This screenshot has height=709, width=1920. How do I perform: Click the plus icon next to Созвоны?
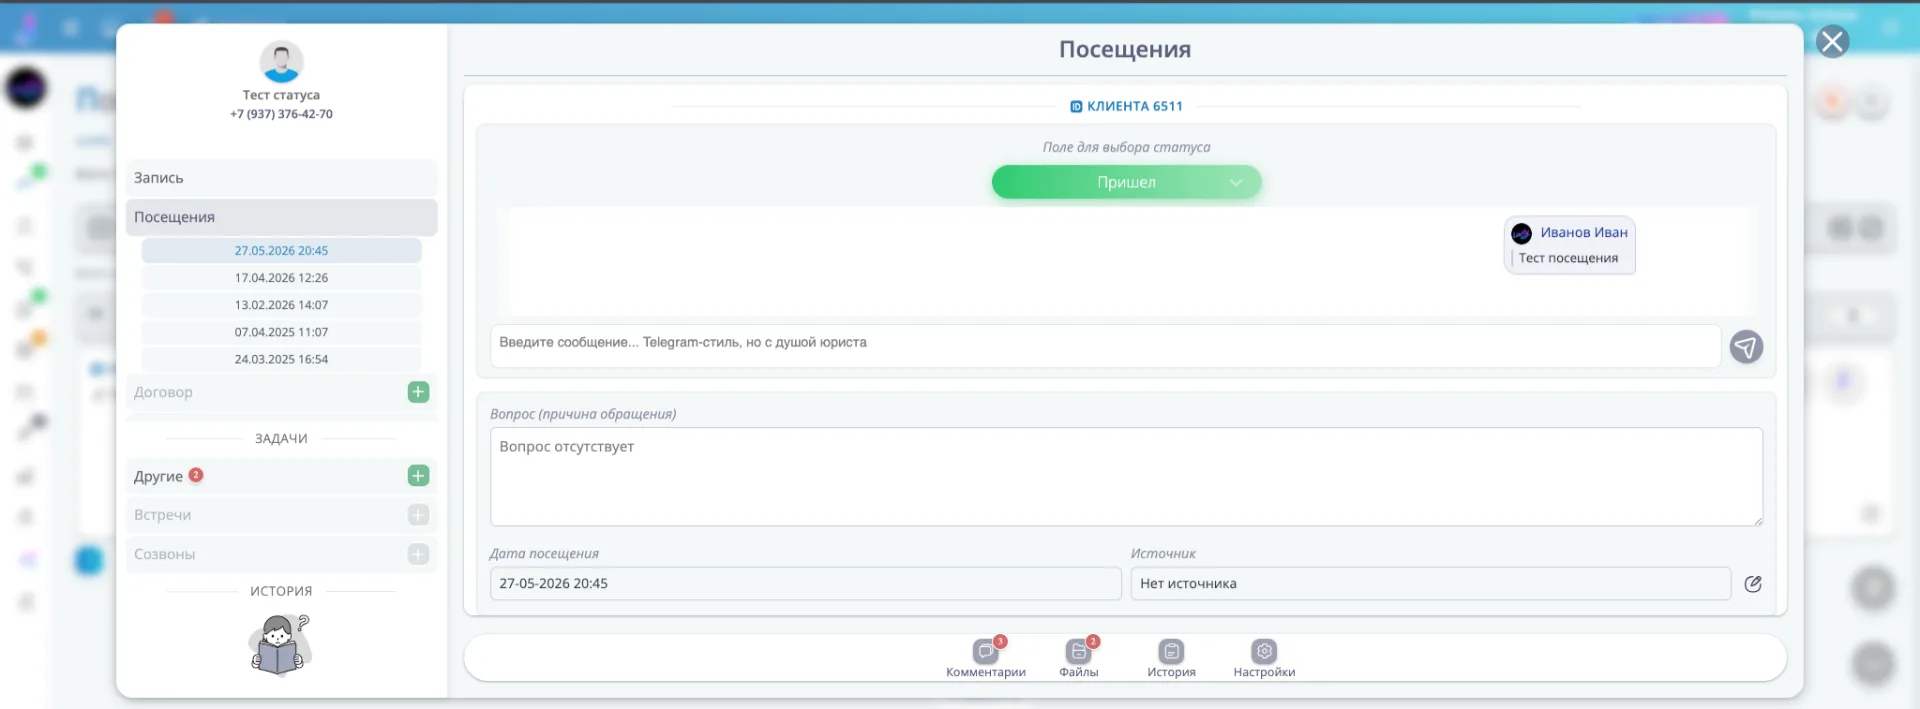point(418,554)
